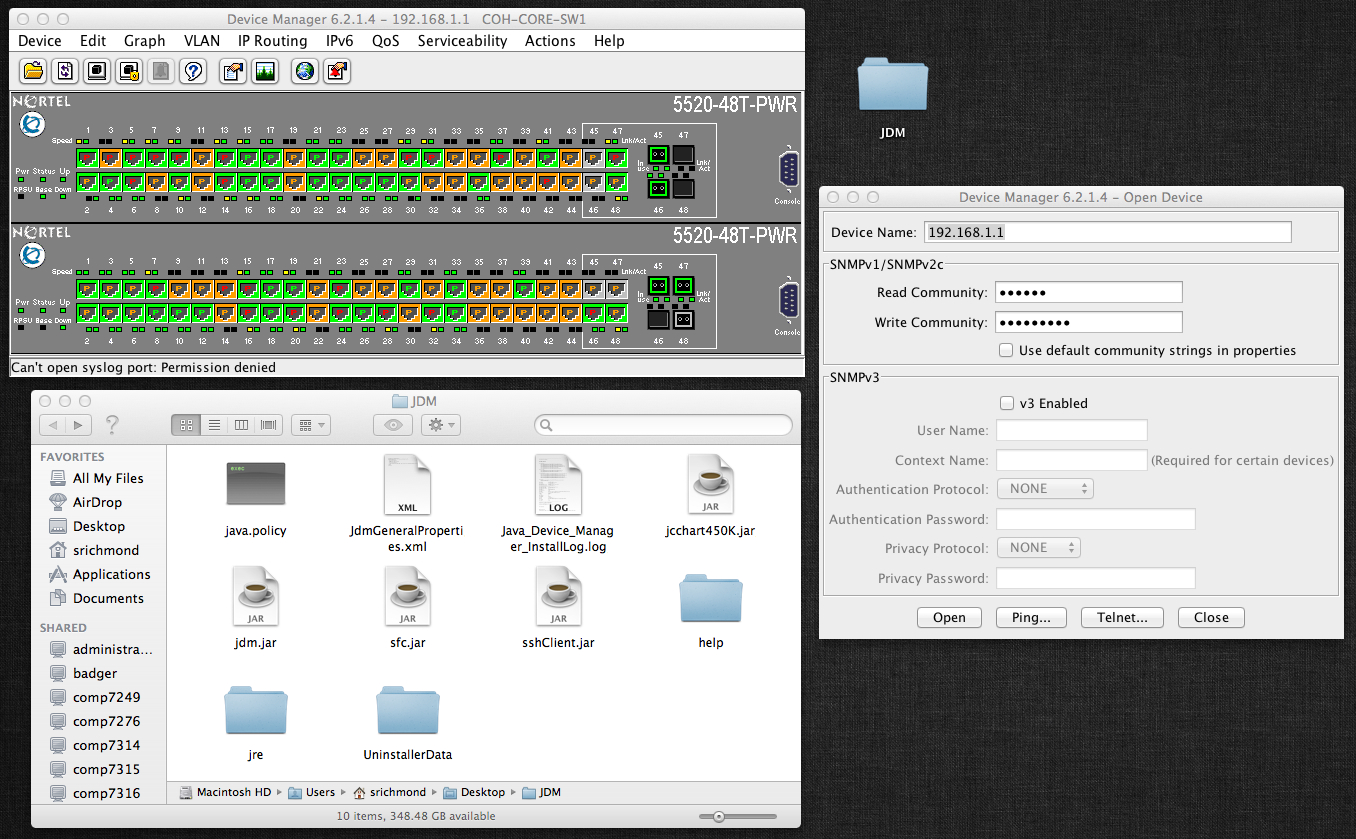Image resolution: width=1356 pixels, height=839 pixels.
Task: Open the IP Routing menu
Action: click(x=272, y=41)
